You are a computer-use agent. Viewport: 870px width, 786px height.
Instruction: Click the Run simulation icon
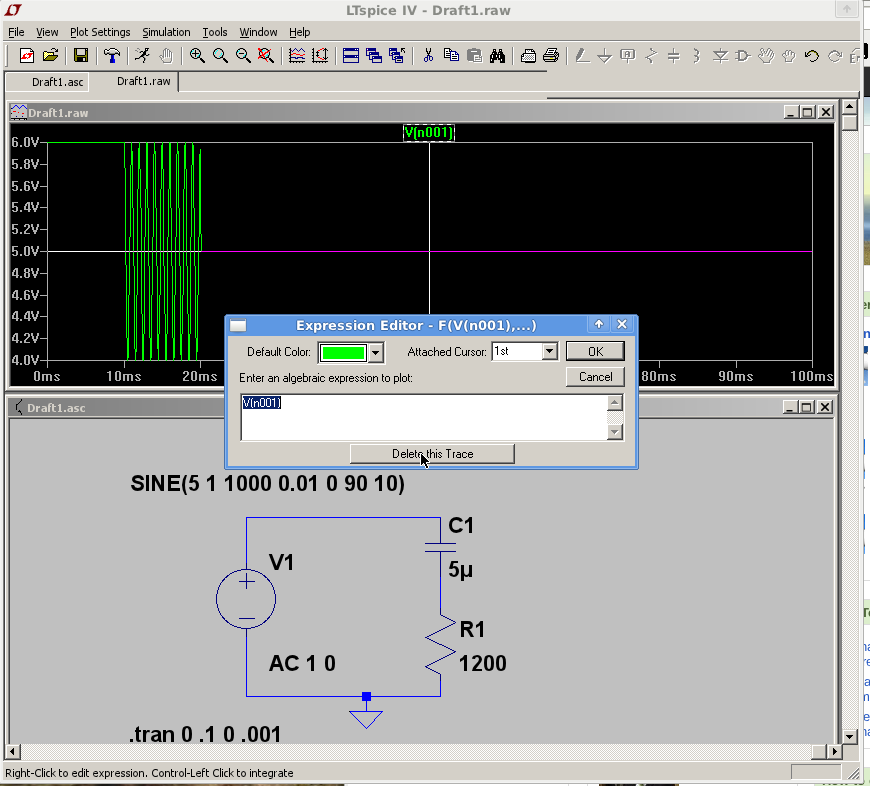coord(142,55)
